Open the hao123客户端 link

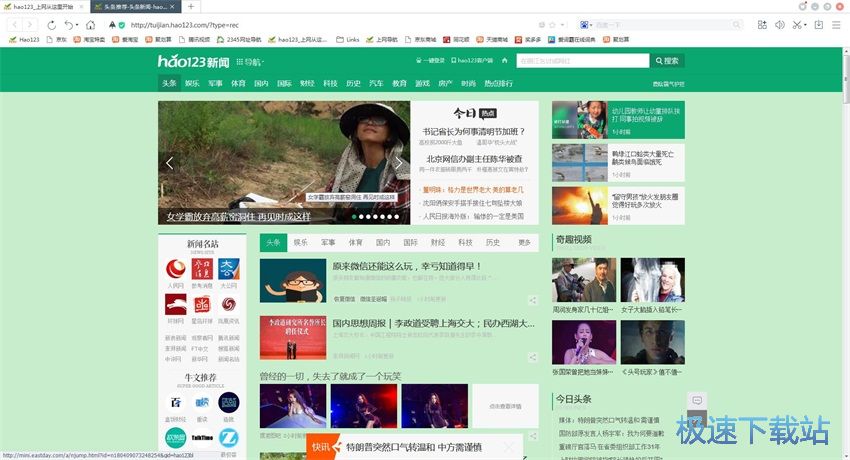pyautogui.click(x=472, y=61)
